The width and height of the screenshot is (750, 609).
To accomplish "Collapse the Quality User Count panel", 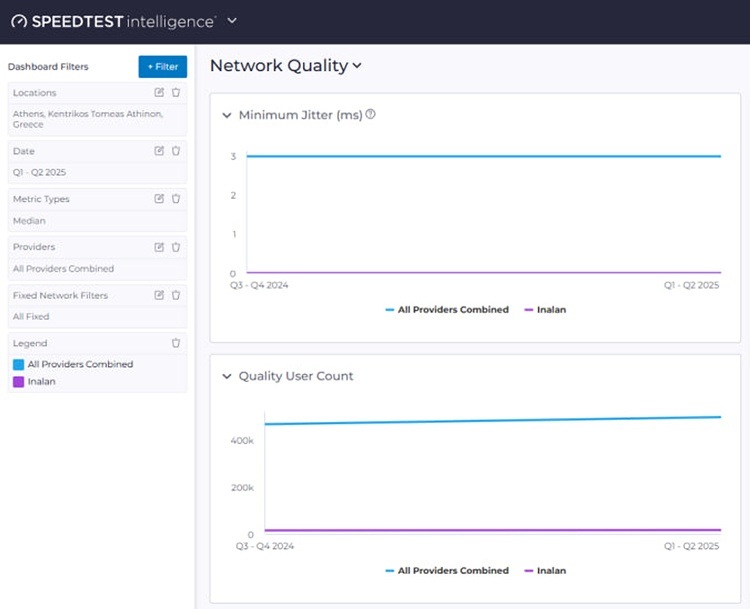I will coord(227,377).
